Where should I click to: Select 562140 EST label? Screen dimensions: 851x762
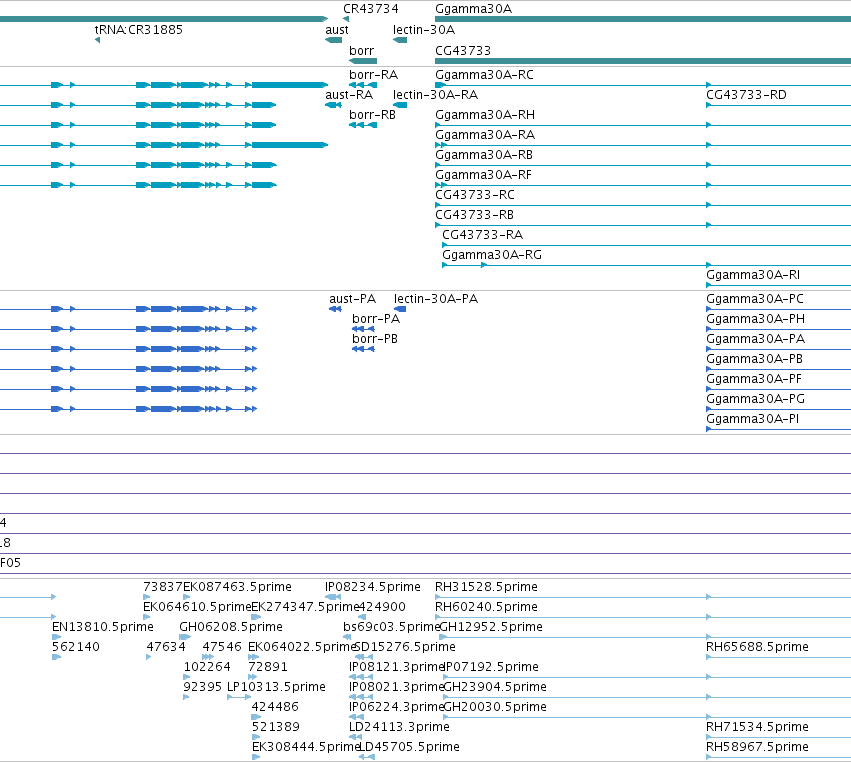coord(76,647)
